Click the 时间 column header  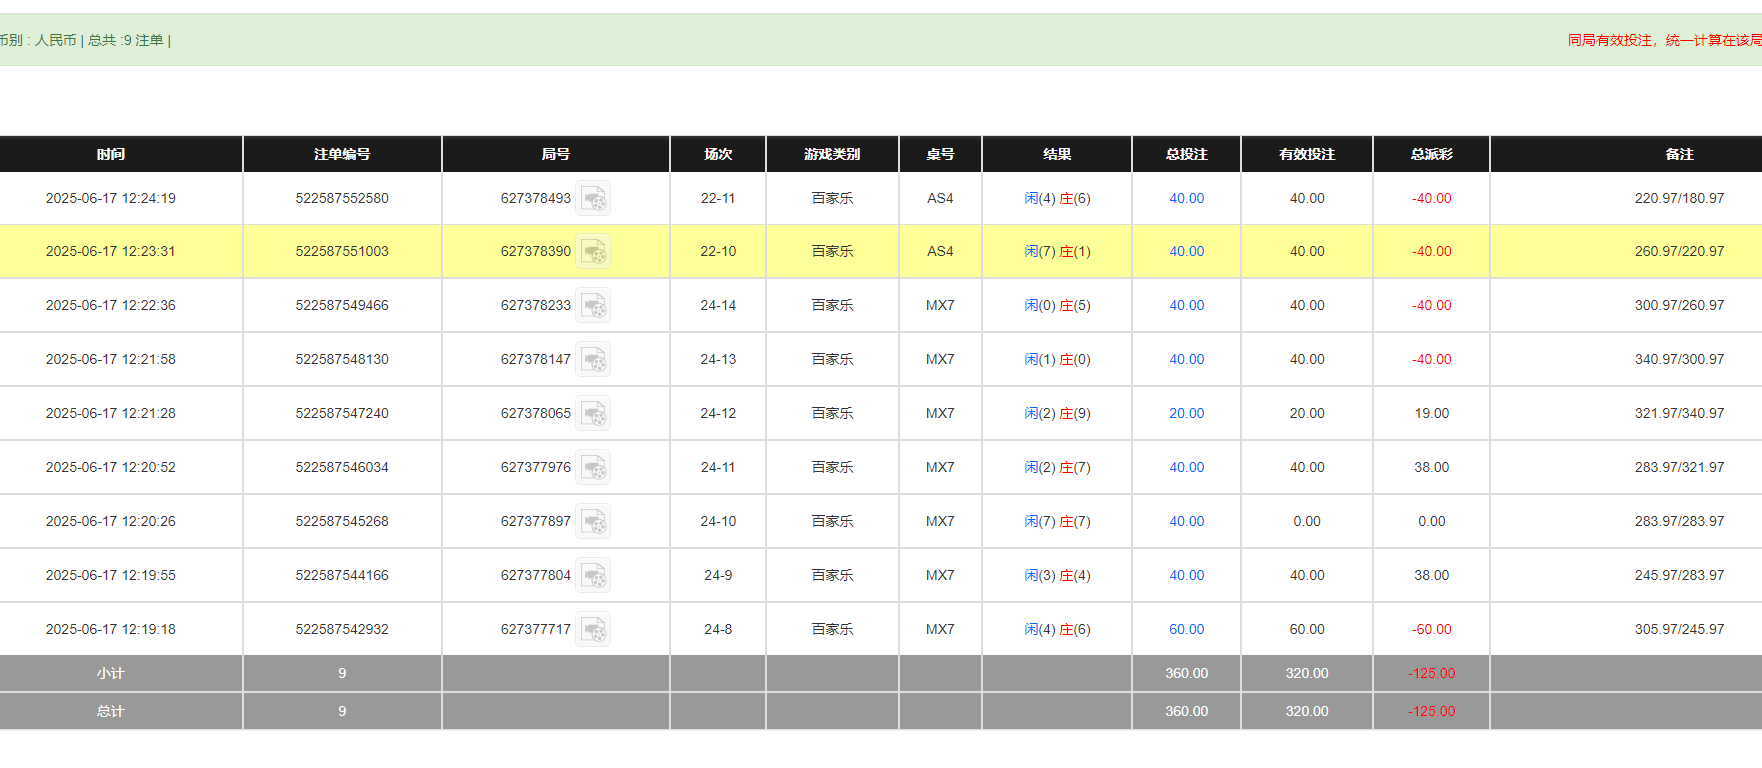click(x=111, y=154)
